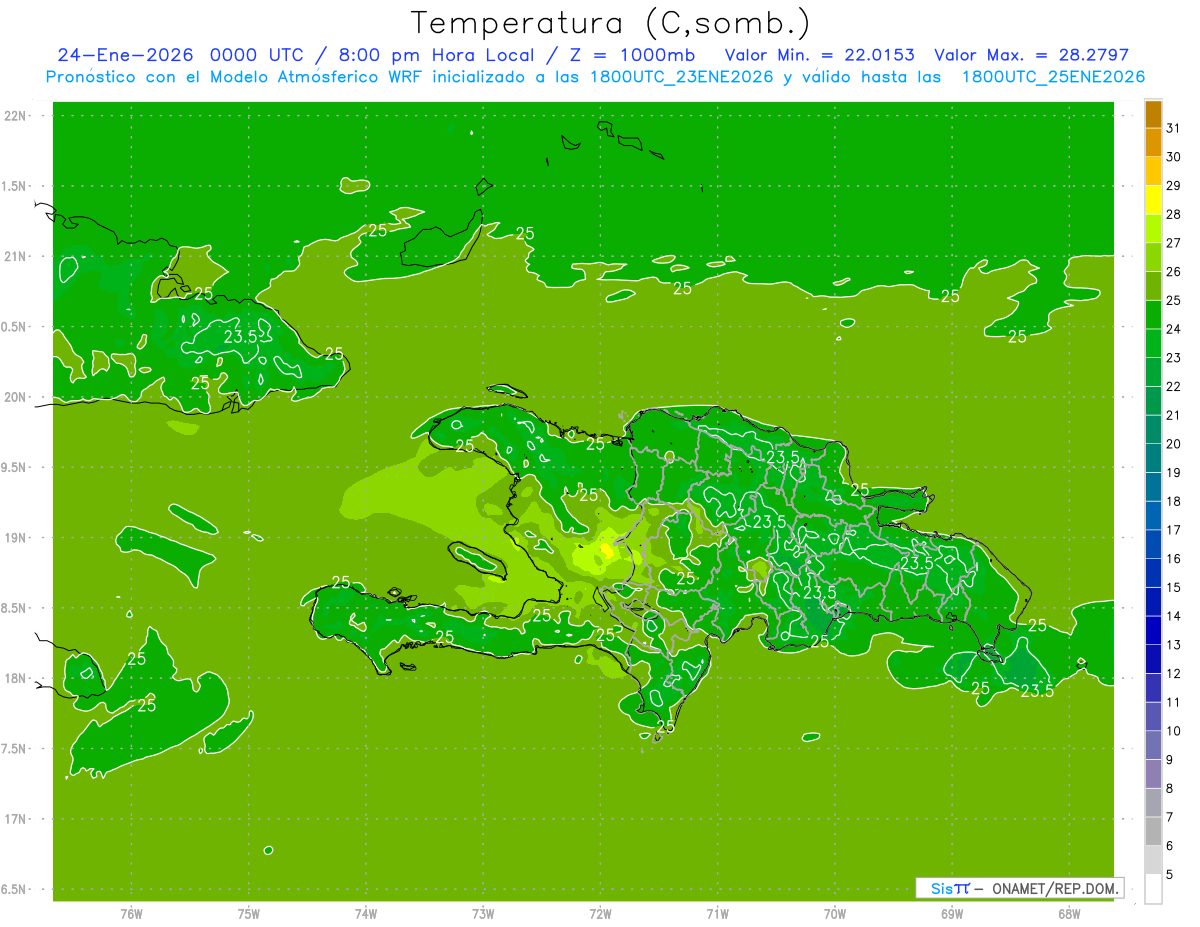
Task: Click the 20 label on the color scale
Action: coord(1173,444)
